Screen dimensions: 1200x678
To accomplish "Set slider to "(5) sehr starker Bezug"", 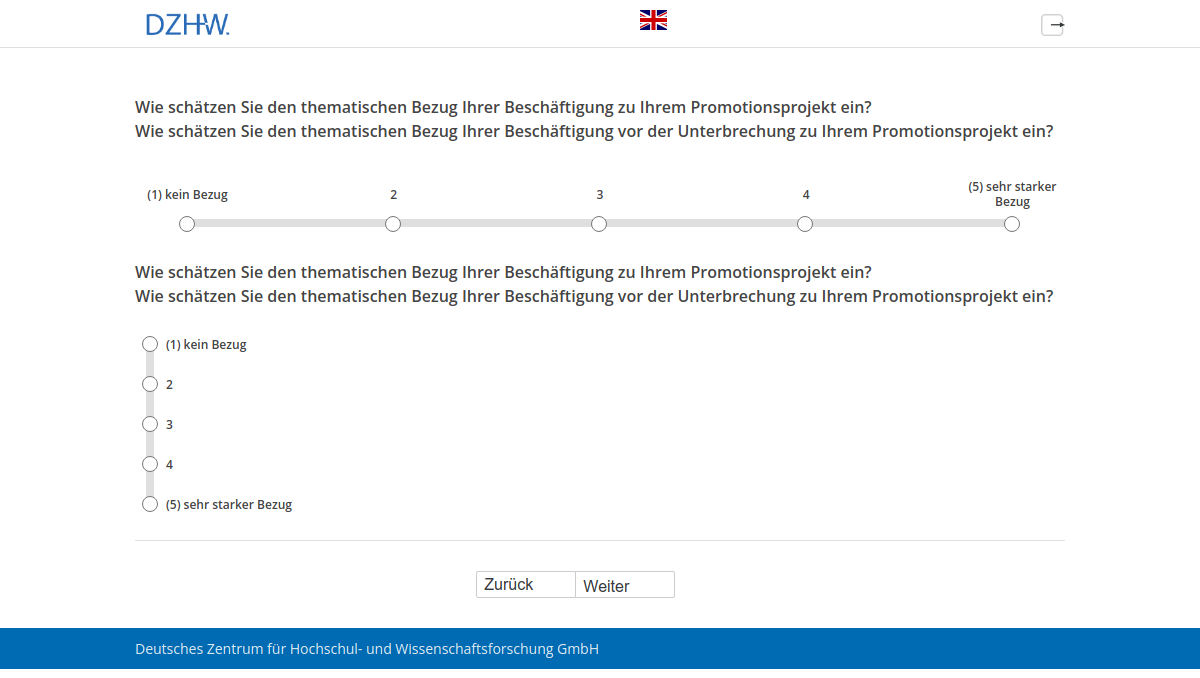I will [1011, 224].
